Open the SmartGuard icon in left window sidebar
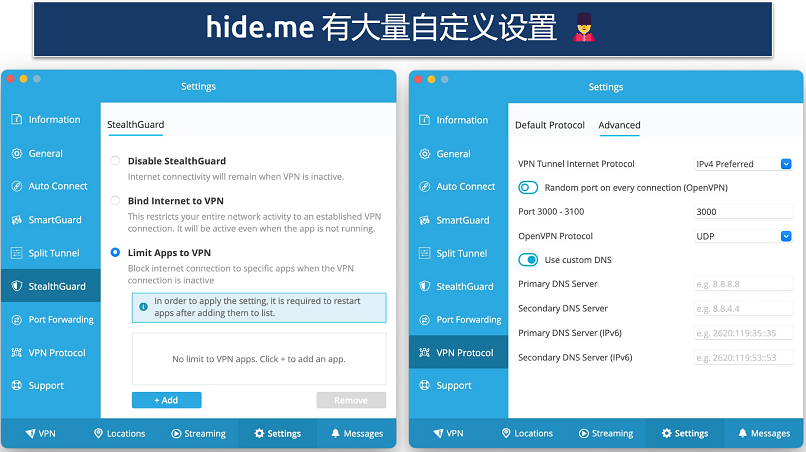 (x=16, y=220)
